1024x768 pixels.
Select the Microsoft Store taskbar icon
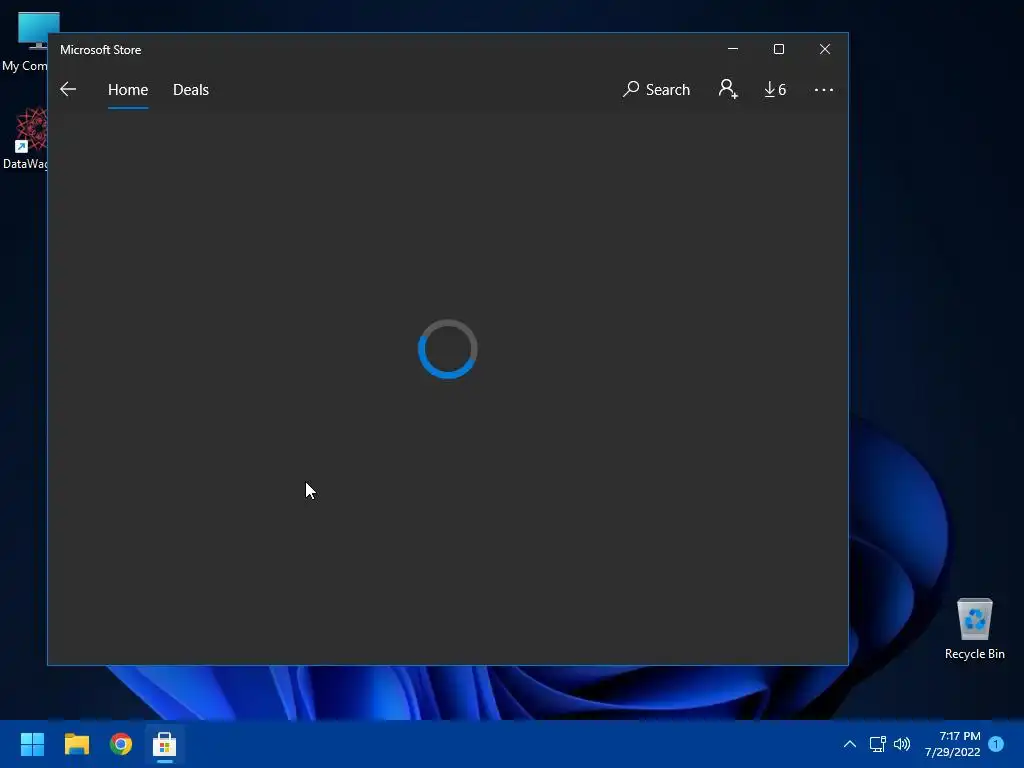[x=165, y=744]
